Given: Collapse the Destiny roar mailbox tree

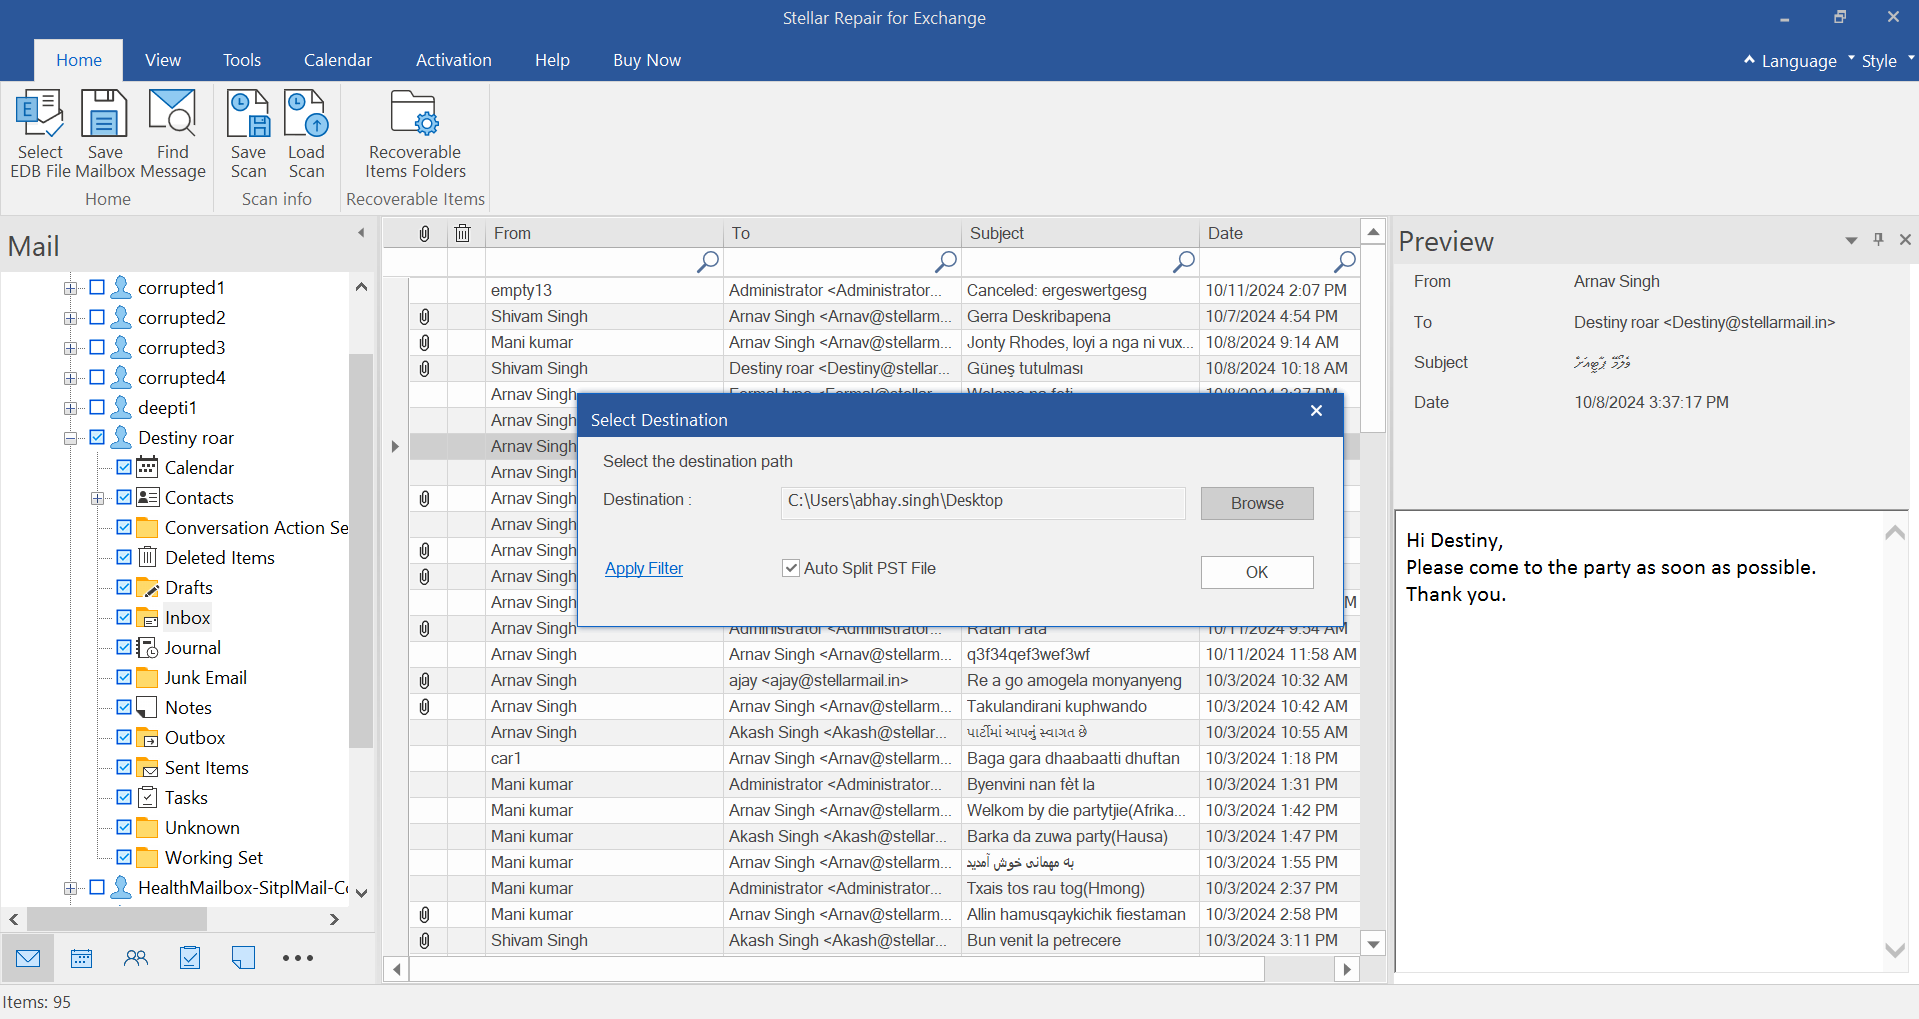Looking at the screenshot, I should (70, 438).
